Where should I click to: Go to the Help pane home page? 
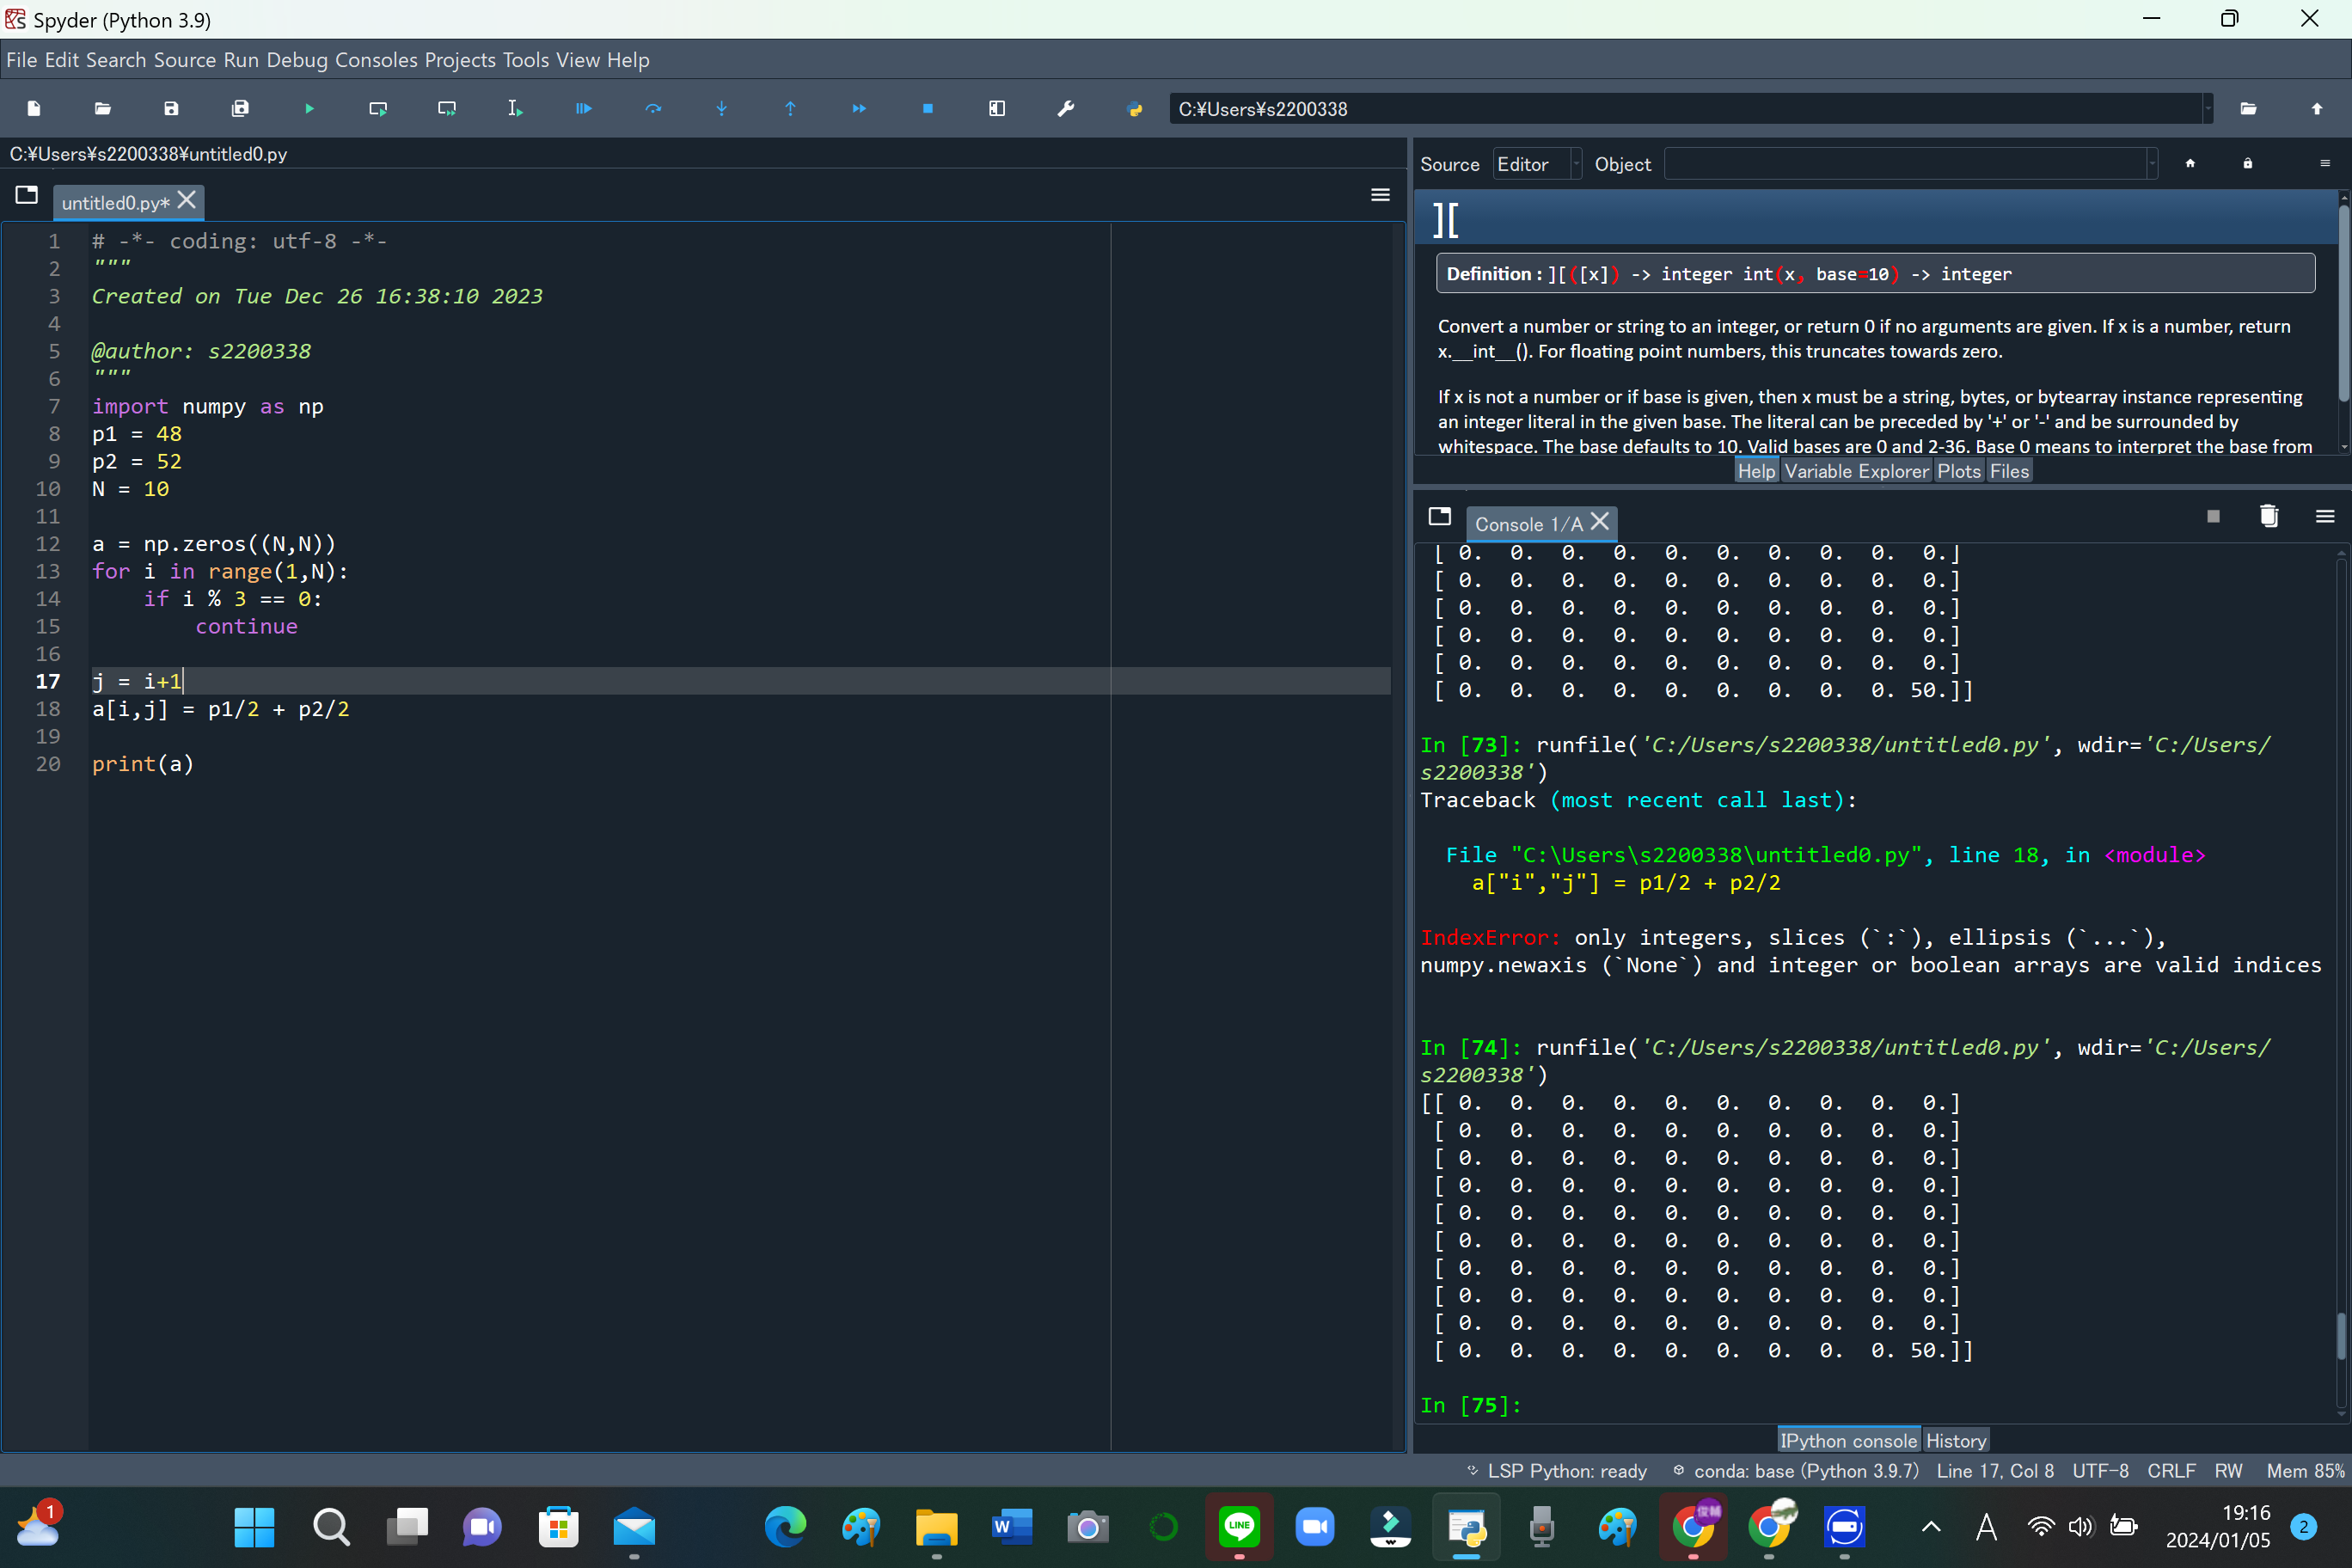[2191, 163]
